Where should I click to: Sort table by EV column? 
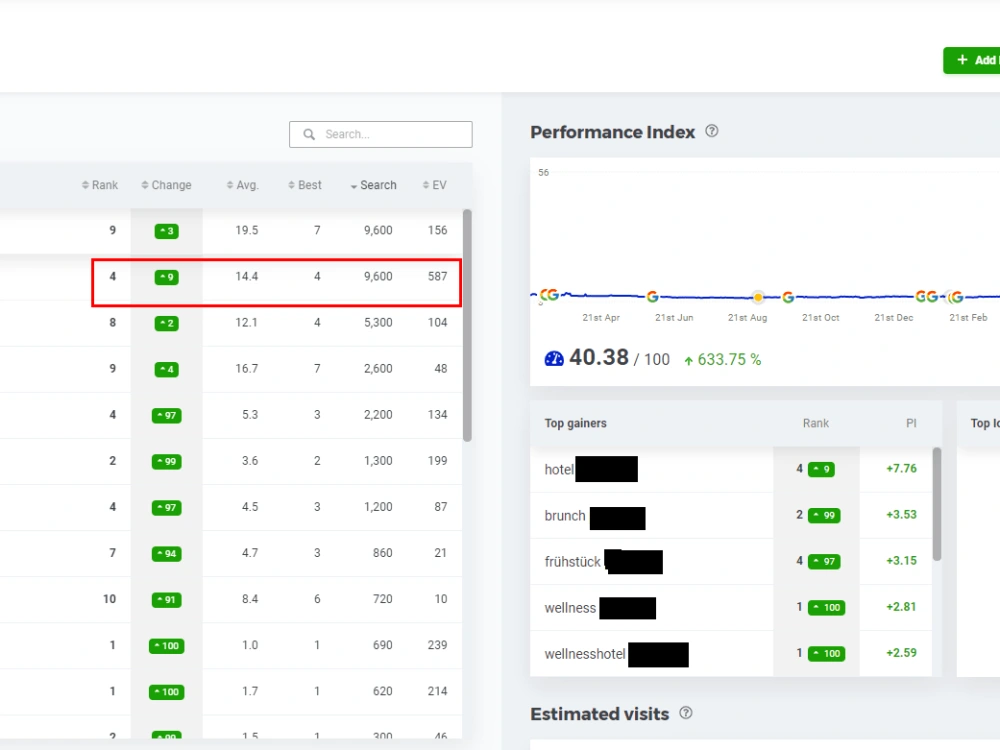434,185
